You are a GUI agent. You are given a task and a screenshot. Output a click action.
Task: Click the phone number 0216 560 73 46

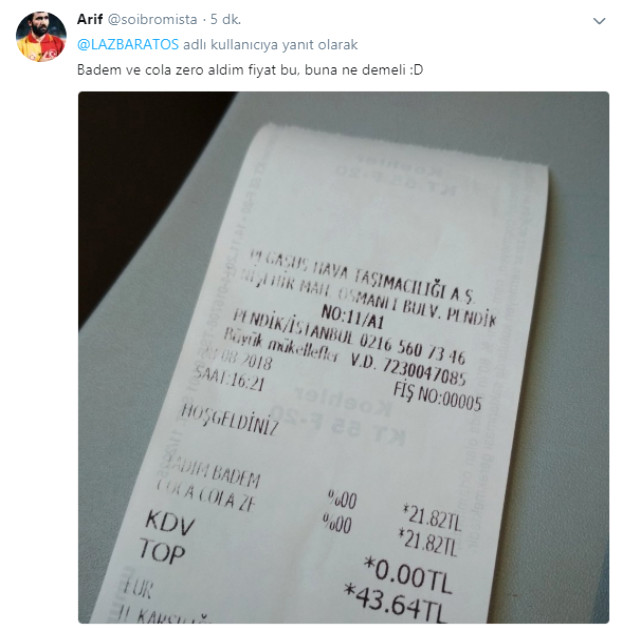click(x=412, y=349)
